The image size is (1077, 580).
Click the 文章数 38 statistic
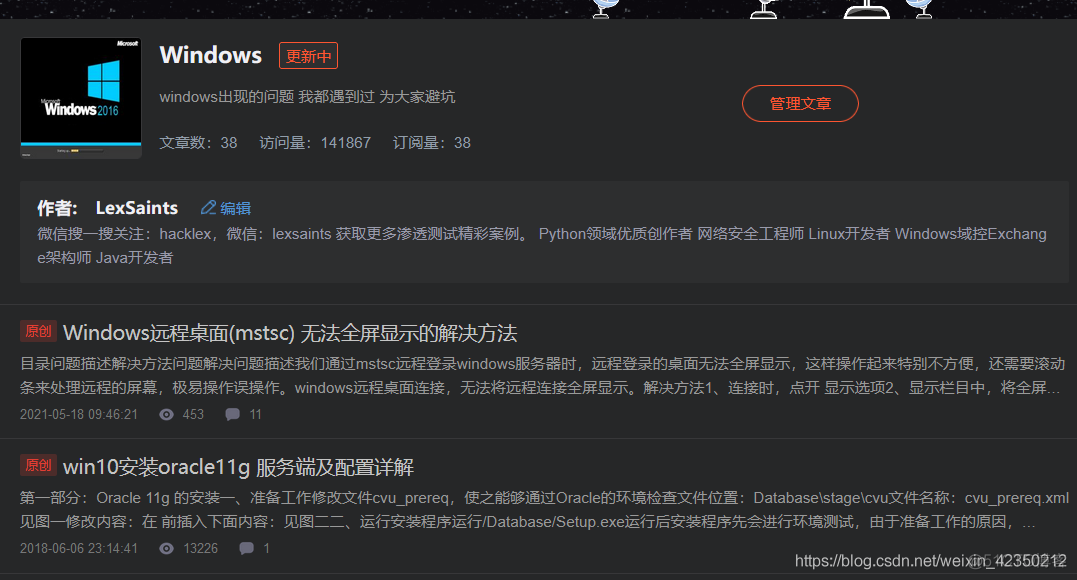(199, 143)
